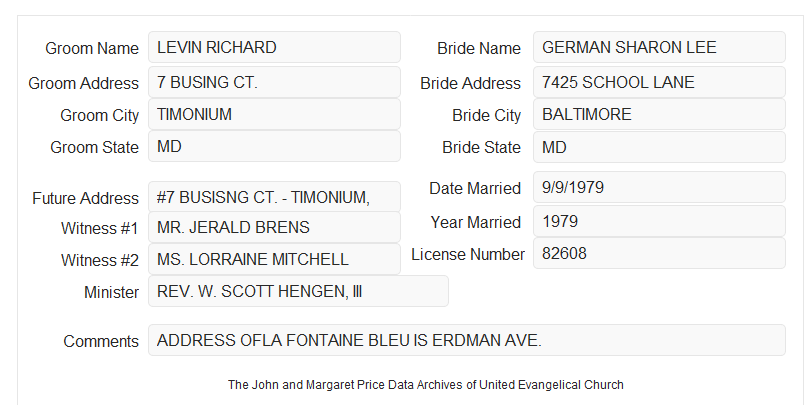Click the Groom City field showing TIMONIUM
This screenshot has height=405, width=805.
[x=274, y=114]
